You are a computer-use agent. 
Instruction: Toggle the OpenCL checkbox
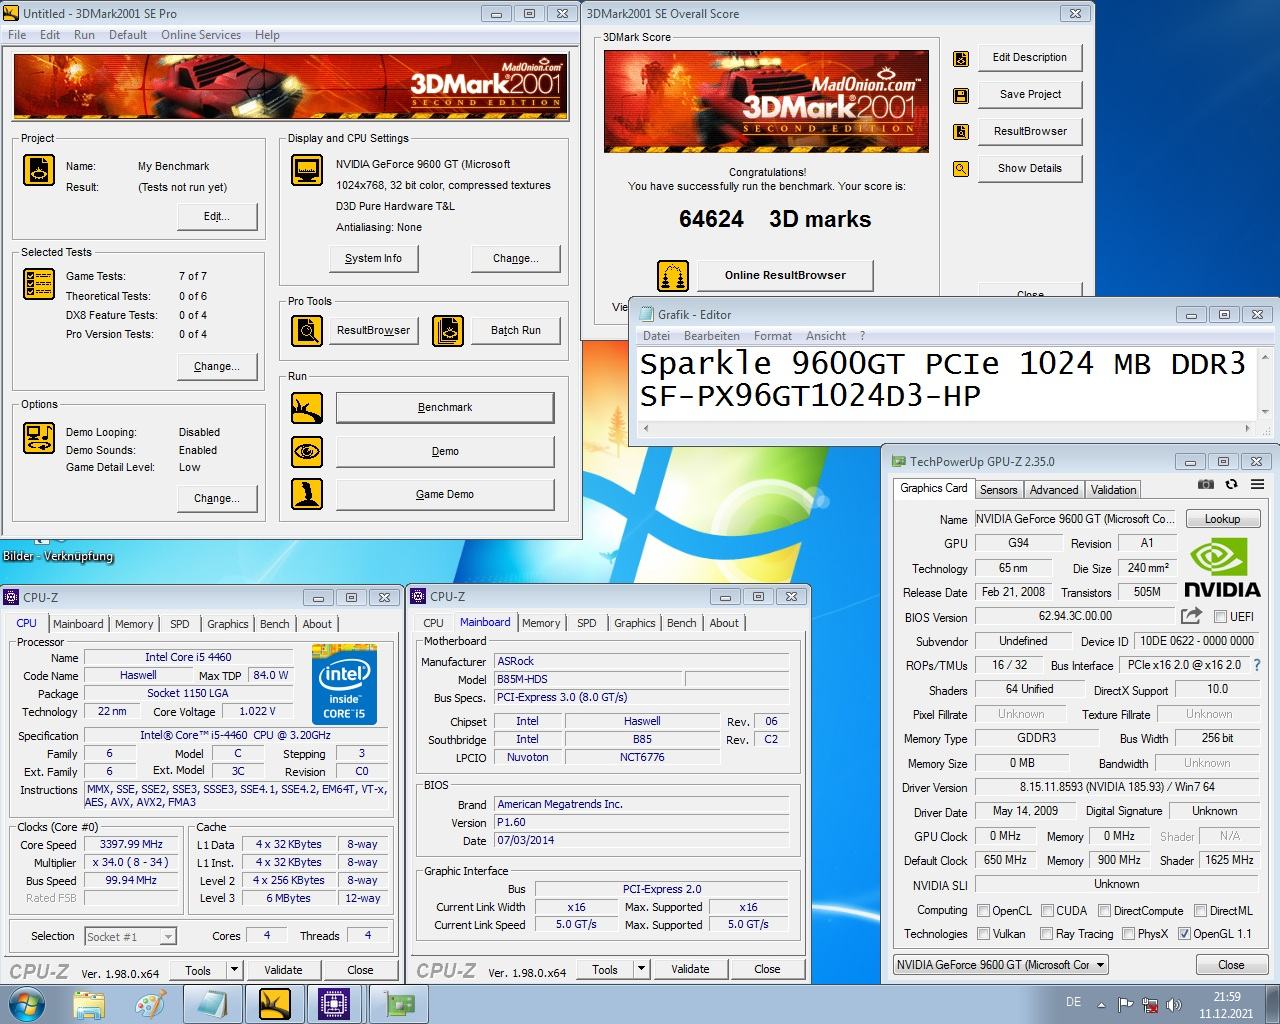coord(984,911)
